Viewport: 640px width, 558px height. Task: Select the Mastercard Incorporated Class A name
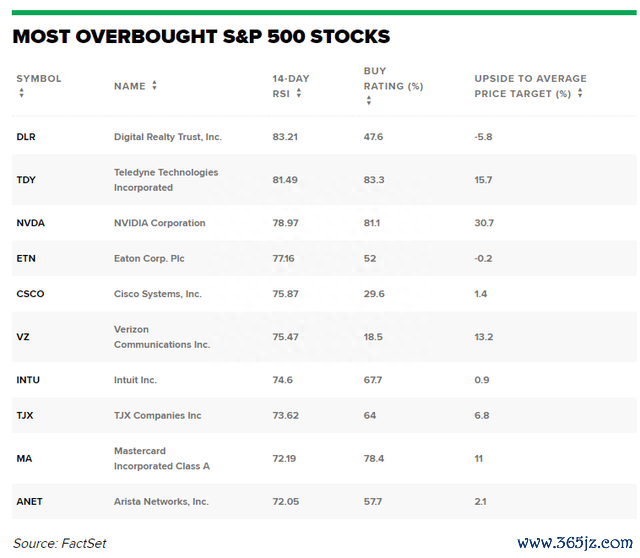(162, 458)
